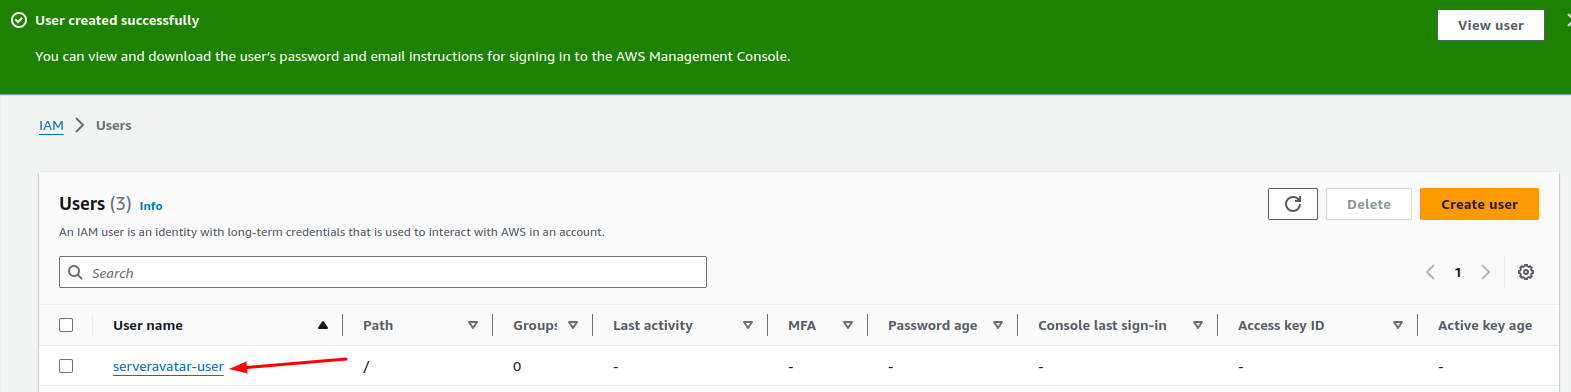The height and width of the screenshot is (392, 1571).
Task: Click the path value slash cell
Action: pyautogui.click(x=366, y=366)
